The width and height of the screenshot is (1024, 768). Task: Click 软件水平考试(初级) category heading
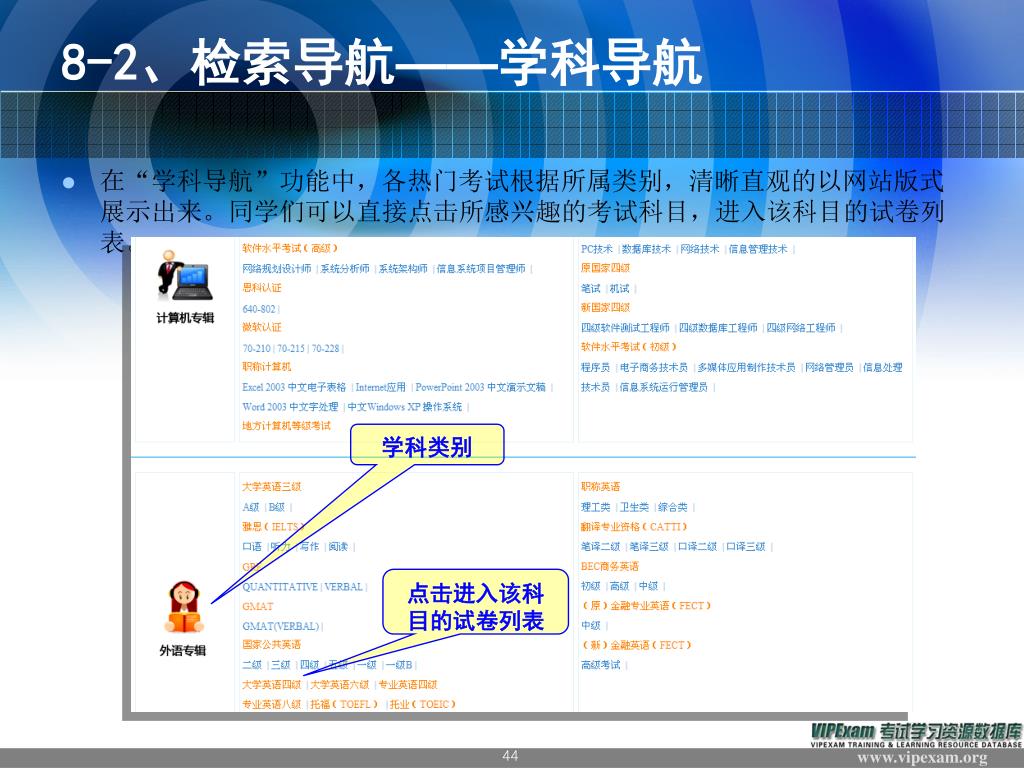click(628, 347)
